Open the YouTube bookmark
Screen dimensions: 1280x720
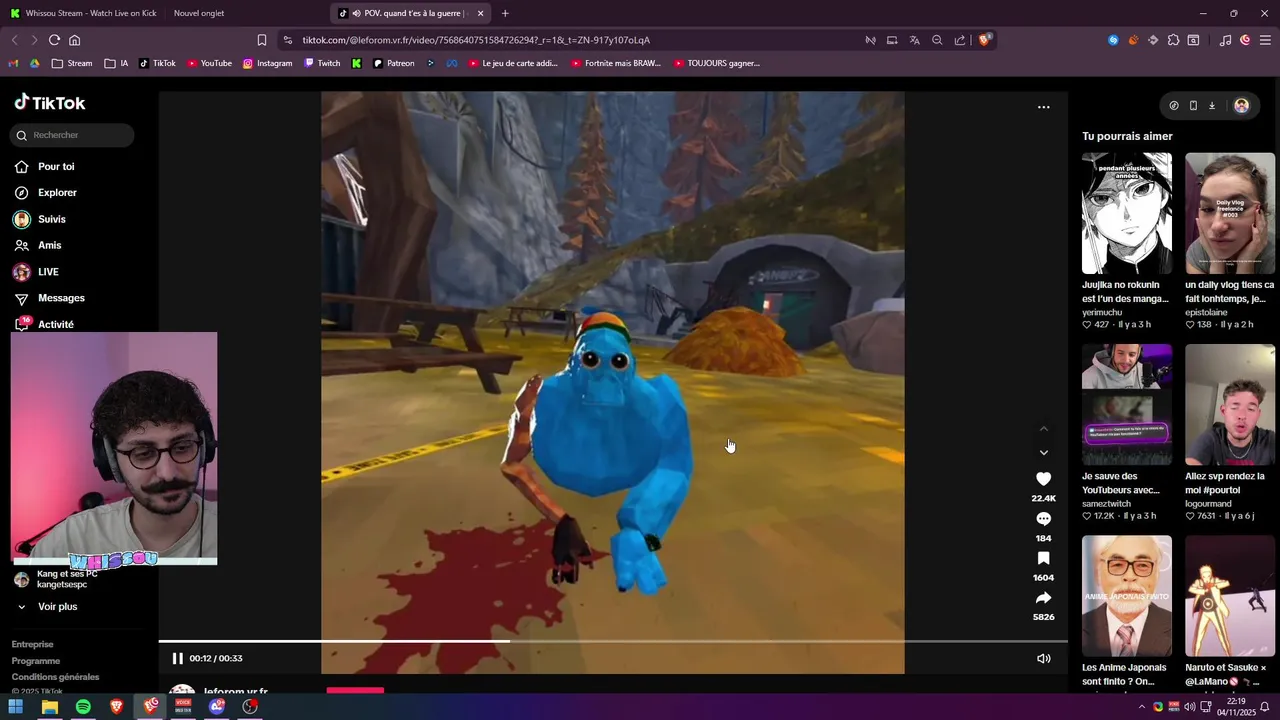point(209,63)
